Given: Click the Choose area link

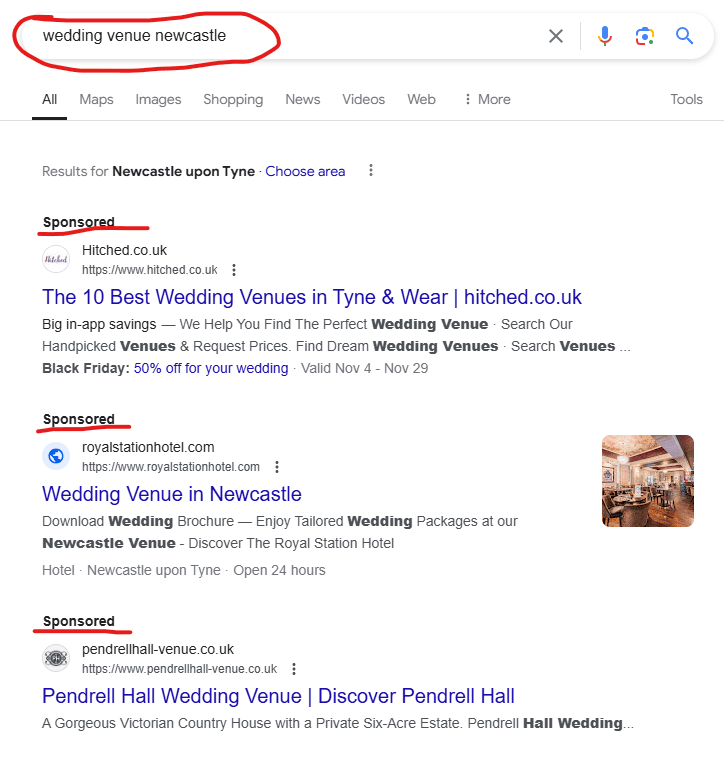Looking at the screenshot, I should pyautogui.click(x=305, y=171).
